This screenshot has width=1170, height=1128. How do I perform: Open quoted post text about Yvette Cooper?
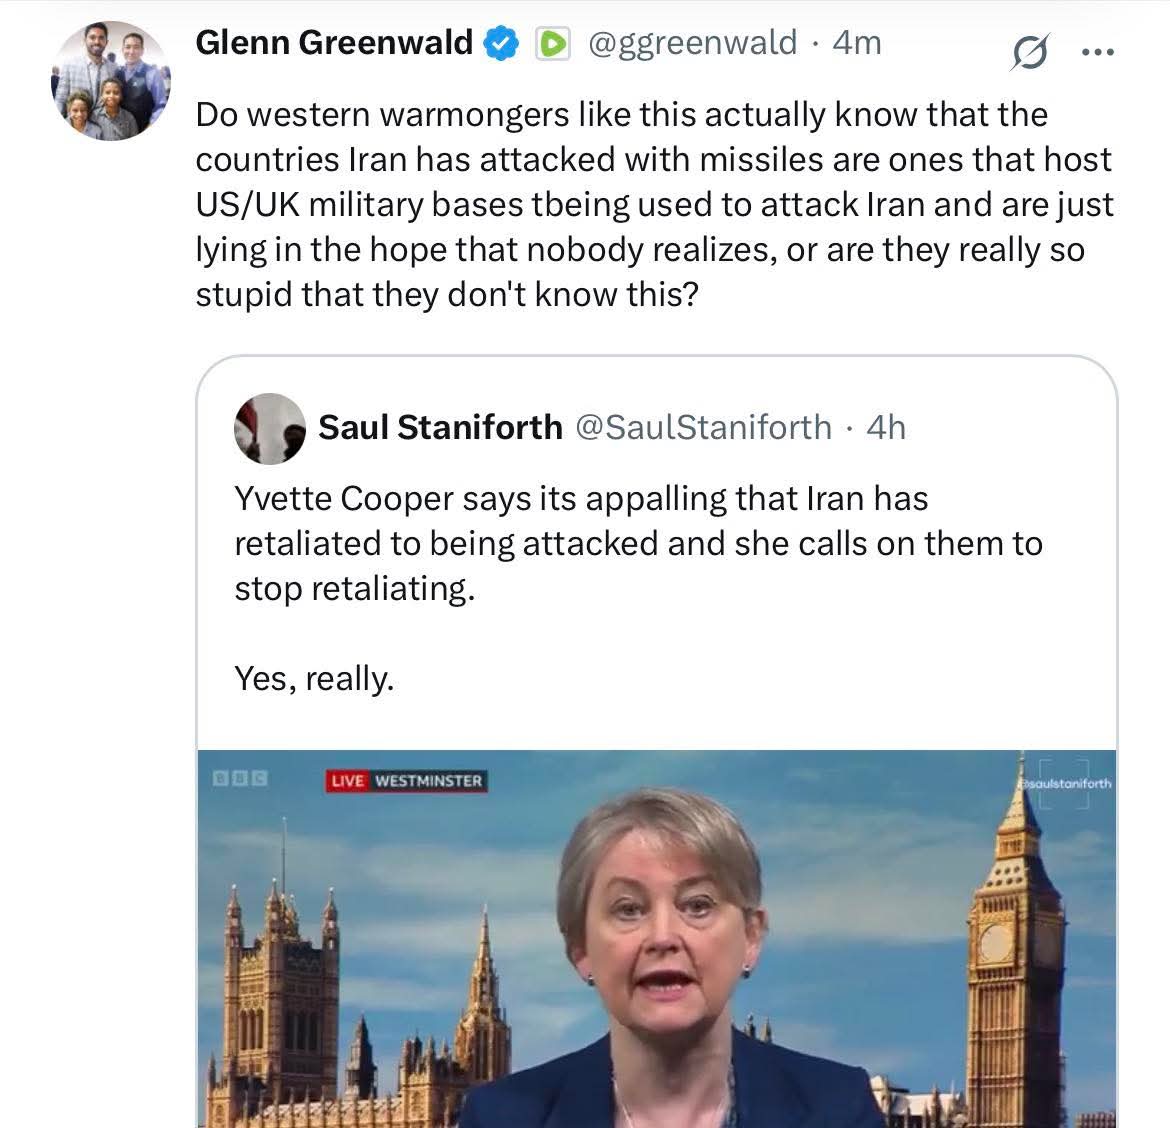[637, 543]
